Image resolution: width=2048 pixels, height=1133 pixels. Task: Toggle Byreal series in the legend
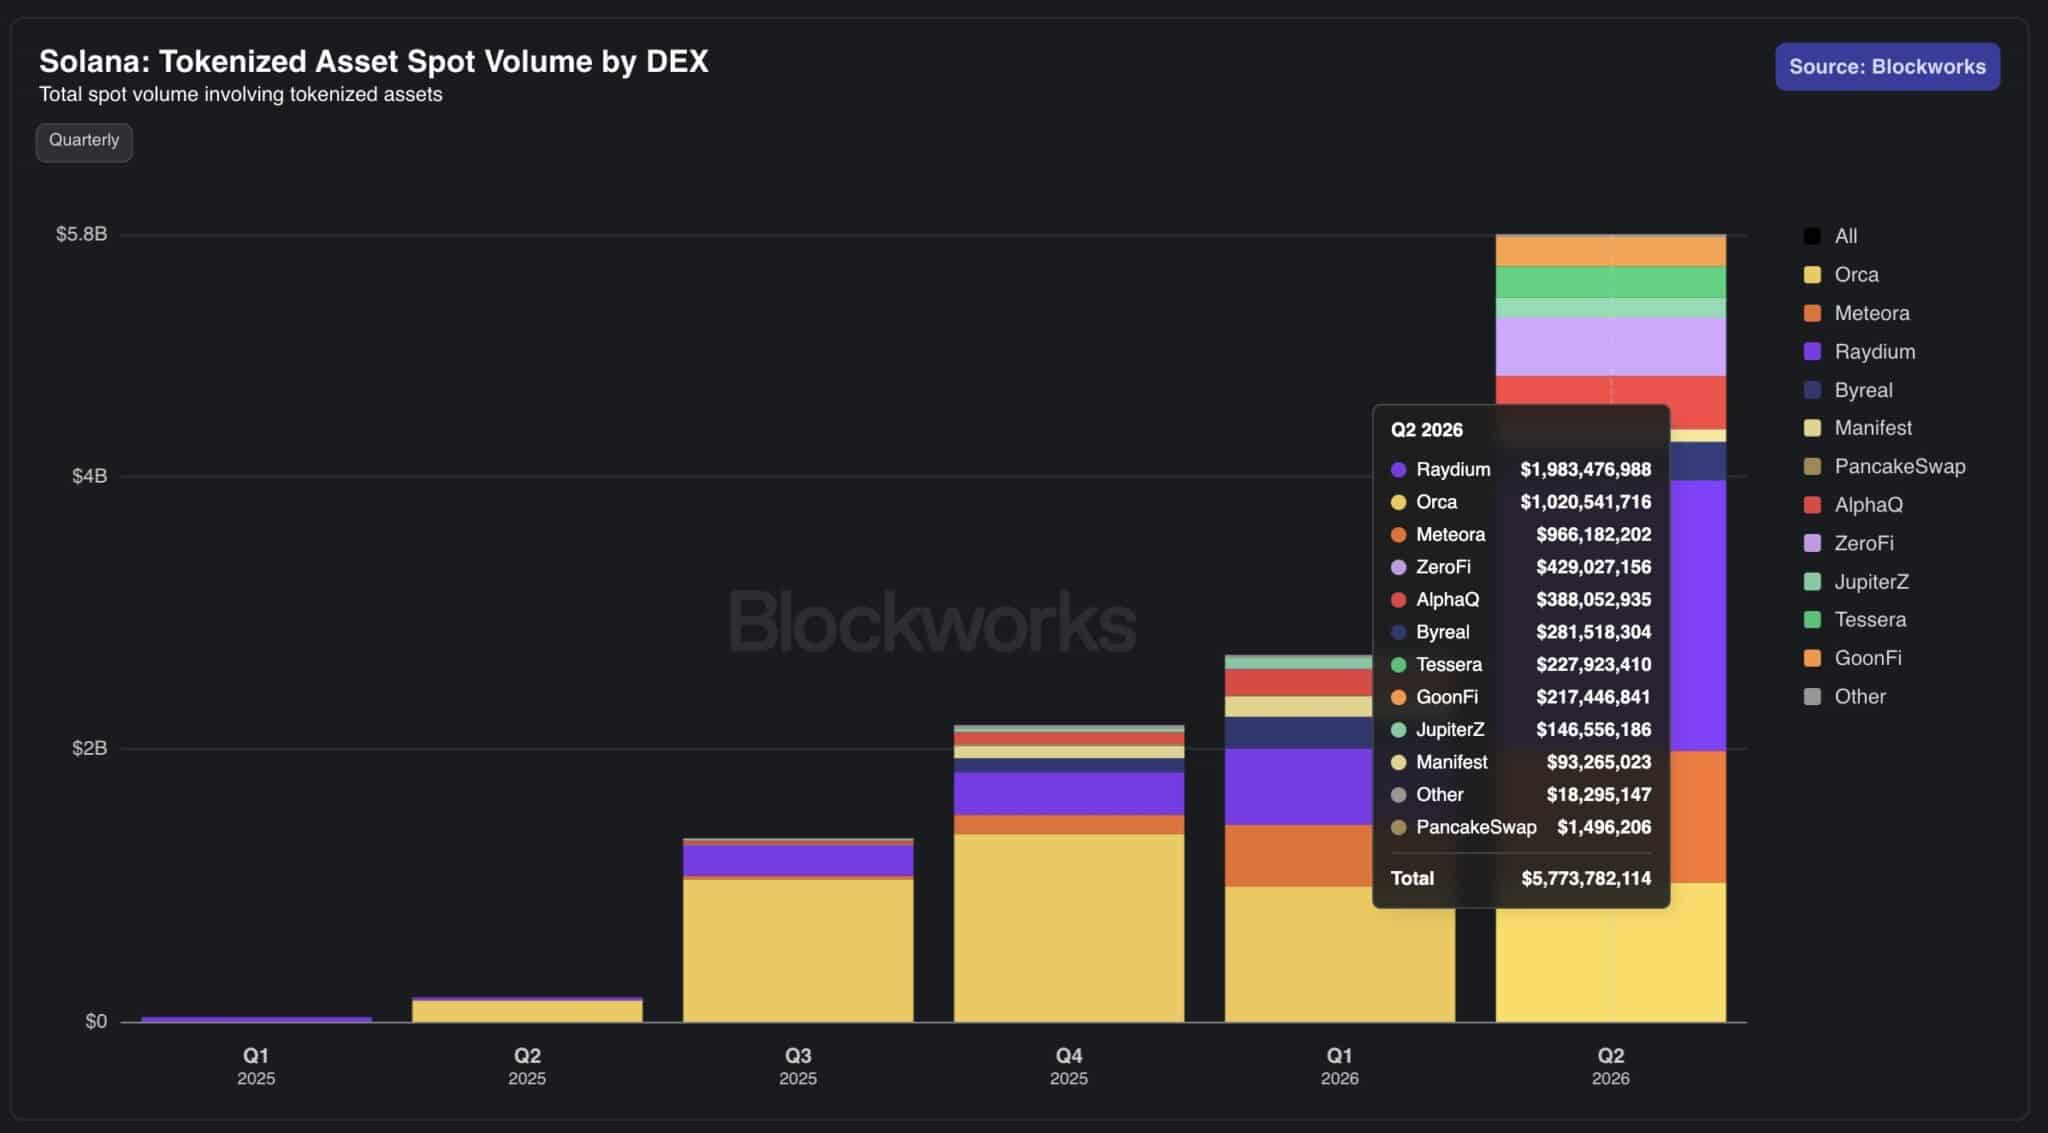click(x=1848, y=390)
